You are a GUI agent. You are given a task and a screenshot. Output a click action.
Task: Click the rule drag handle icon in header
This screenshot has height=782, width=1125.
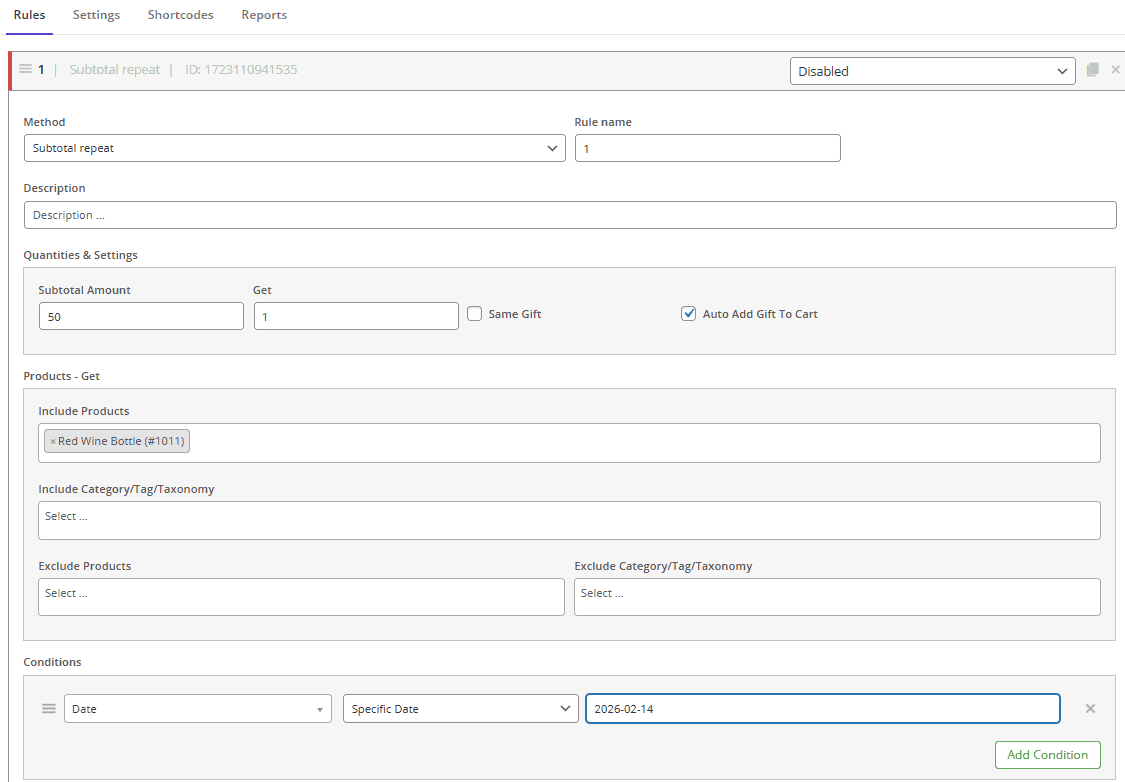26,70
